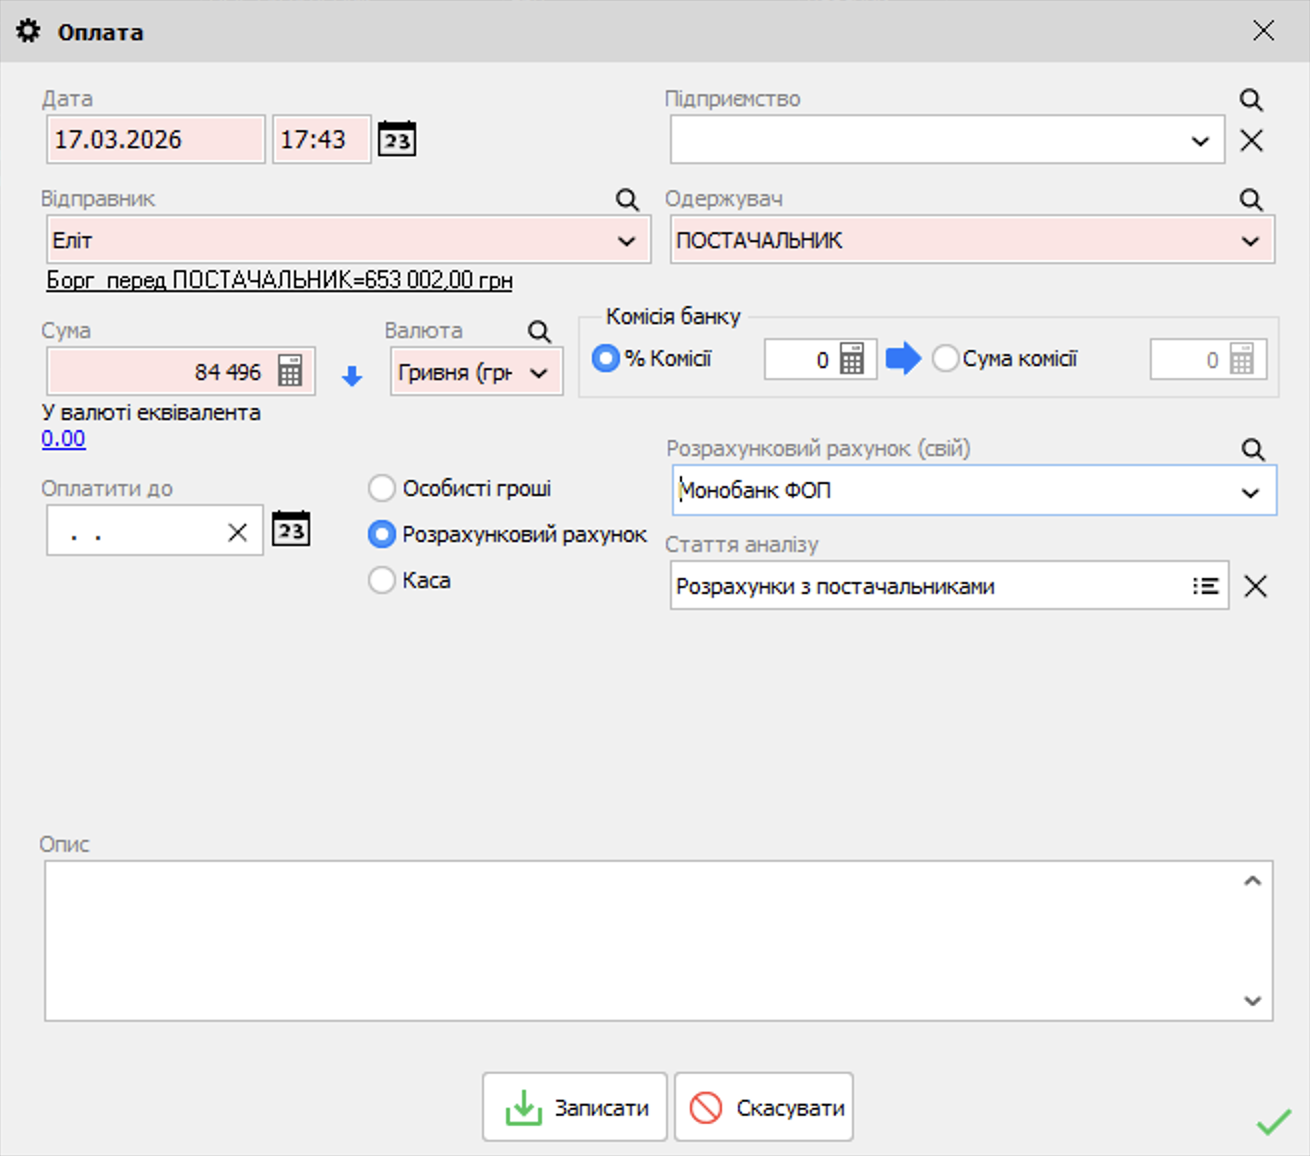Open the calendar for Оплатити до date
Viewport: 1310px width, 1156px height.
[291, 530]
